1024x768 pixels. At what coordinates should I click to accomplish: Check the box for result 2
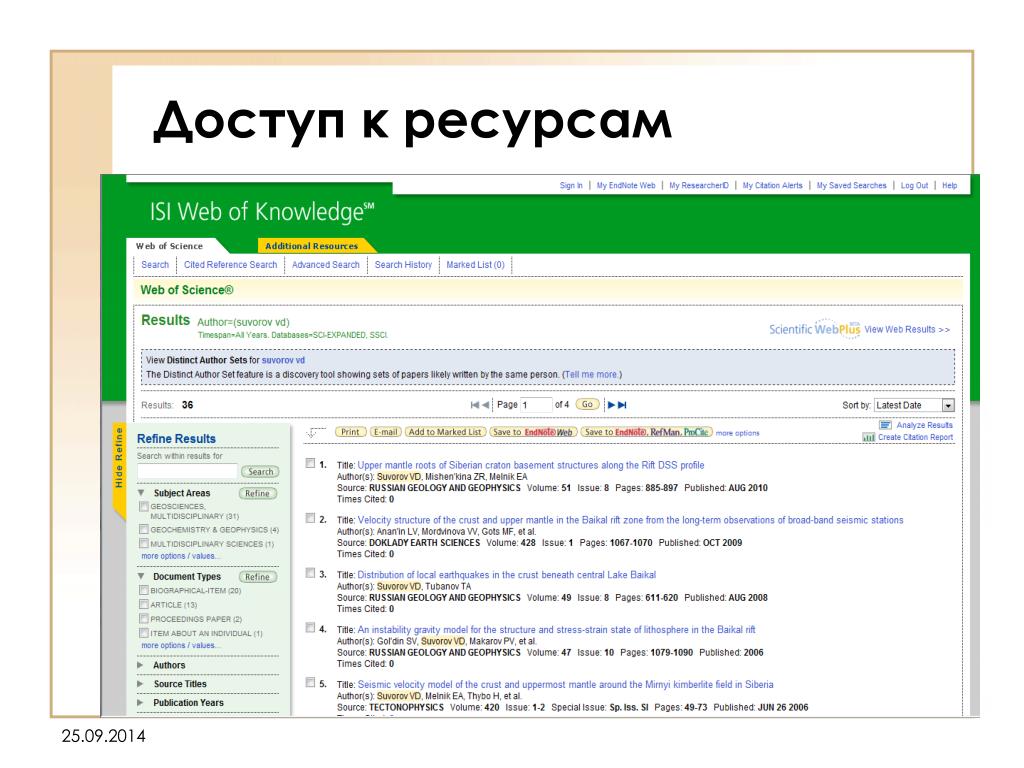[x=310, y=518]
